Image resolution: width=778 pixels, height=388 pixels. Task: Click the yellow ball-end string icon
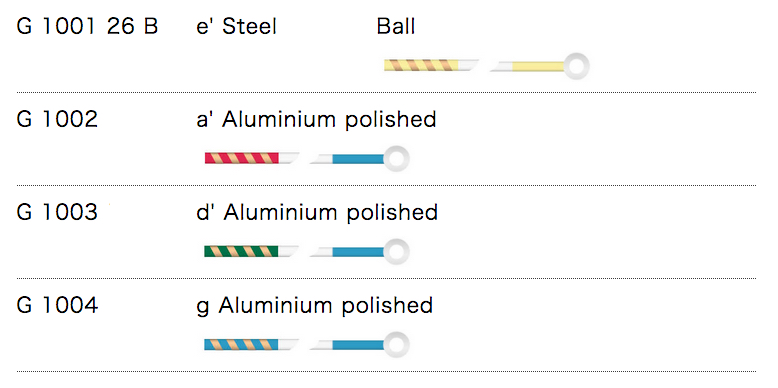[539, 66]
